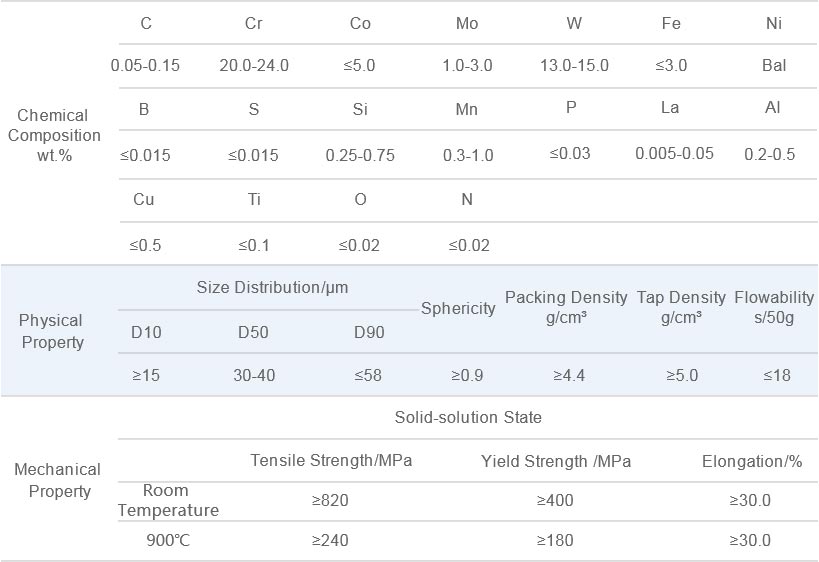Screen dimensions: 819x562
Task: Select the La element header
Action: click(x=670, y=108)
